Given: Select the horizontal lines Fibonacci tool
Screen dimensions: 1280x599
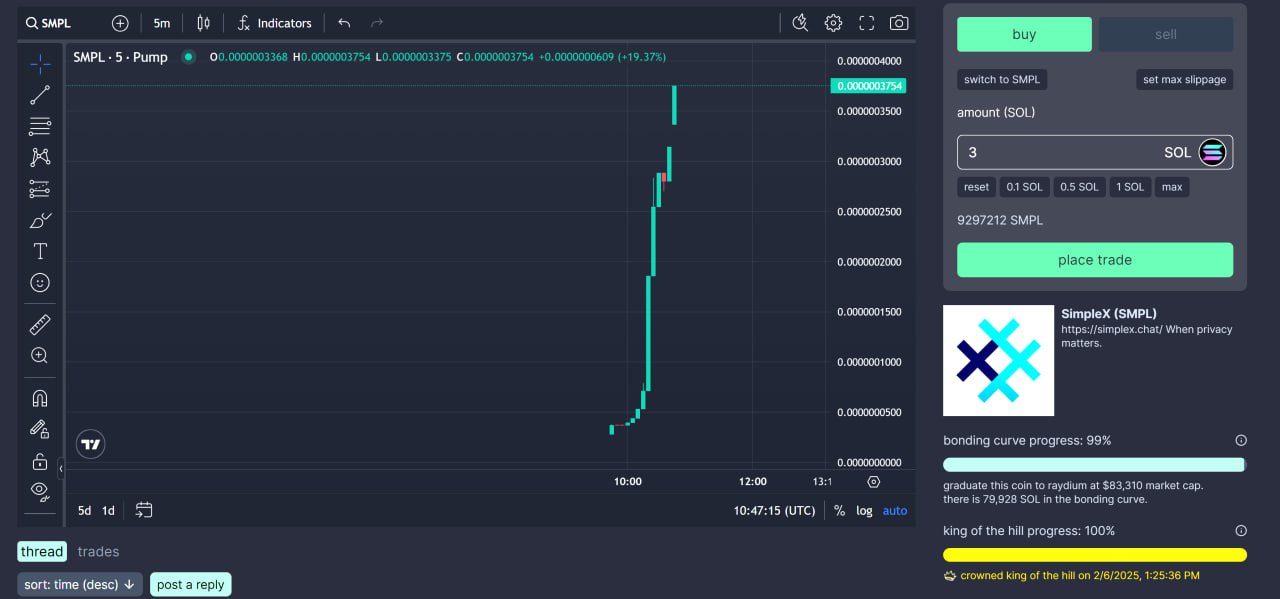Looking at the screenshot, I should (40, 126).
